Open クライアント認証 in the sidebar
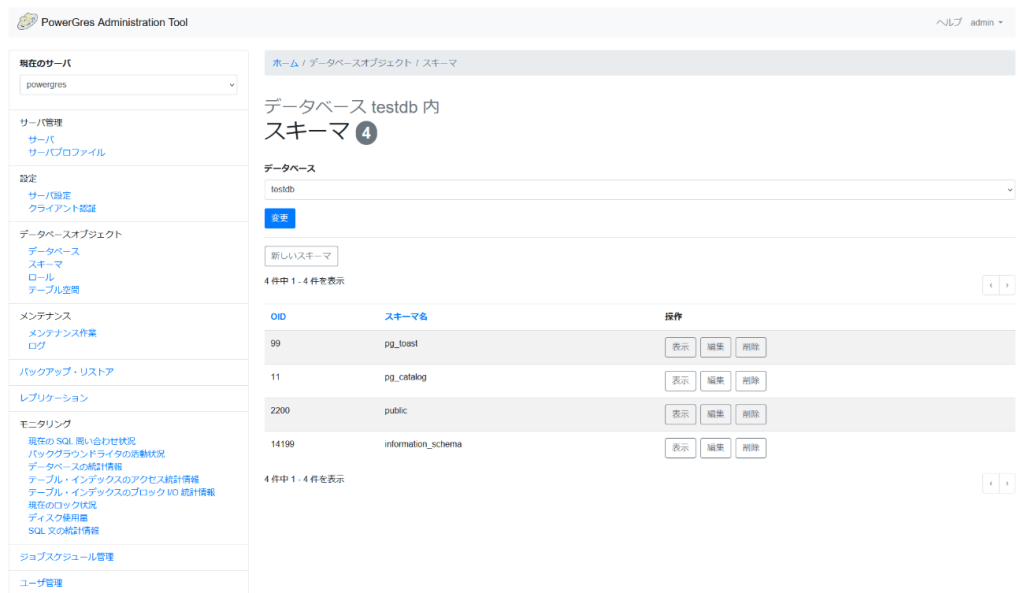1024x593 pixels. click(x=62, y=208)
